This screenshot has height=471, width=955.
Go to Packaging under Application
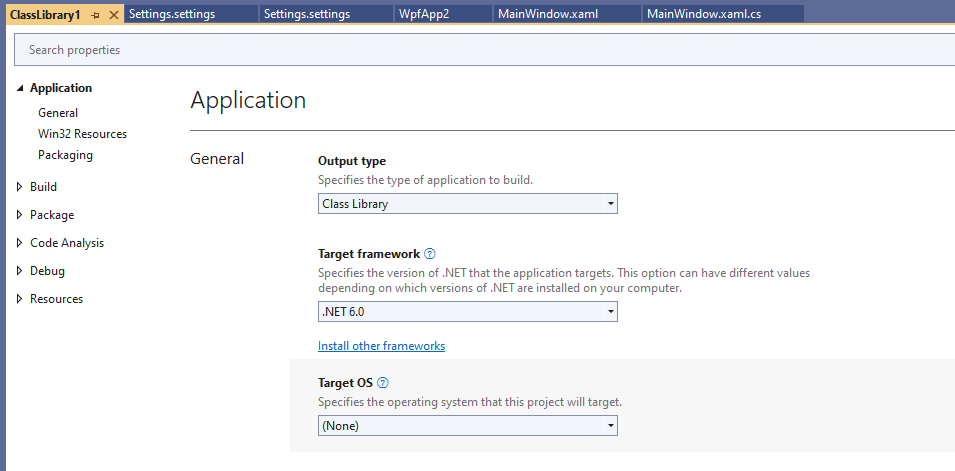65,155
